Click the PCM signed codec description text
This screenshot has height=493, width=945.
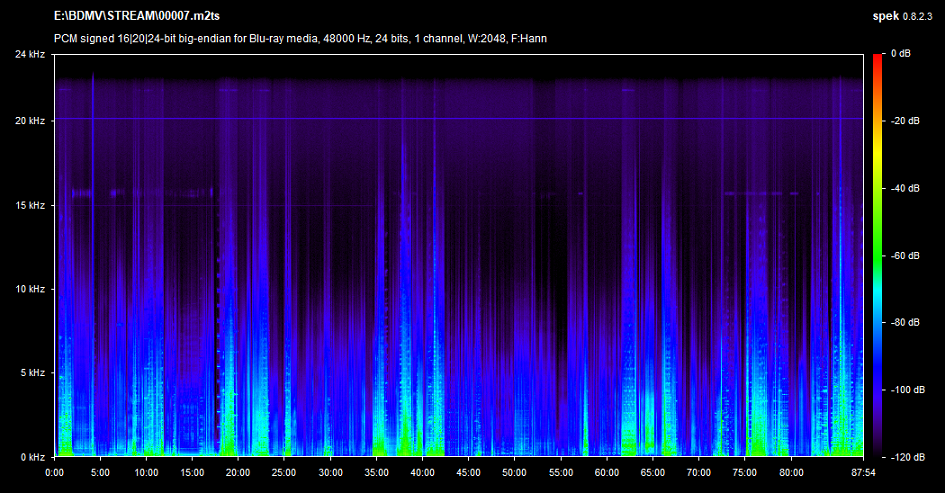pos(300,38)
